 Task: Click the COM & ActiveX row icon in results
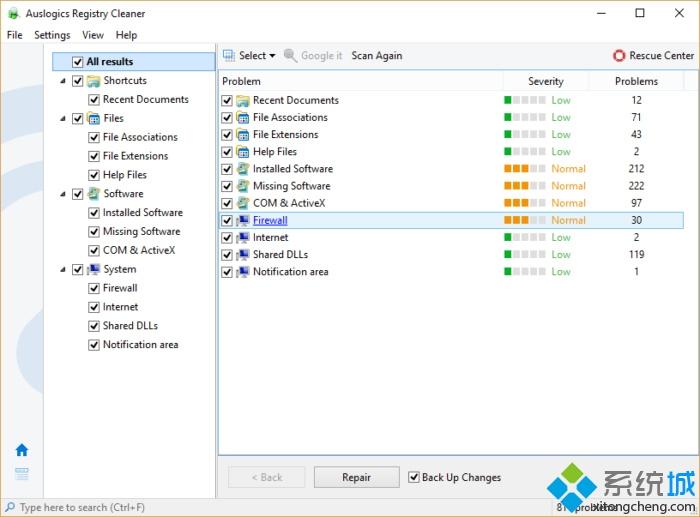[243, 203]
